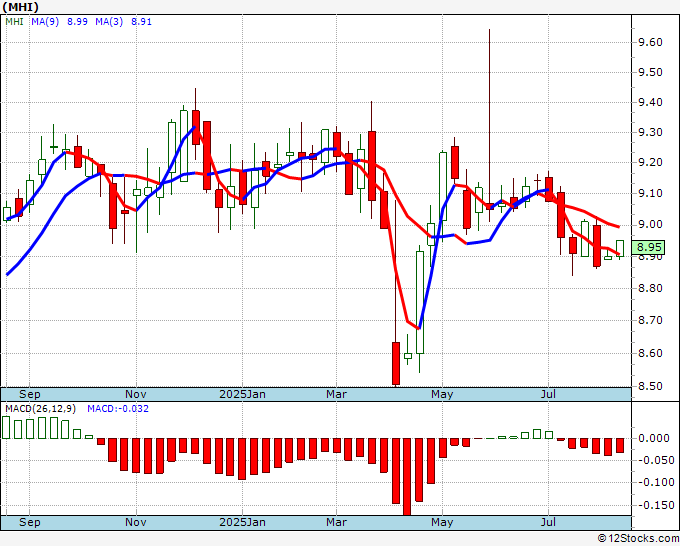Click Mar on the MACD panel date axis
This screenshot has height=546, width=680.
[337, 522]
